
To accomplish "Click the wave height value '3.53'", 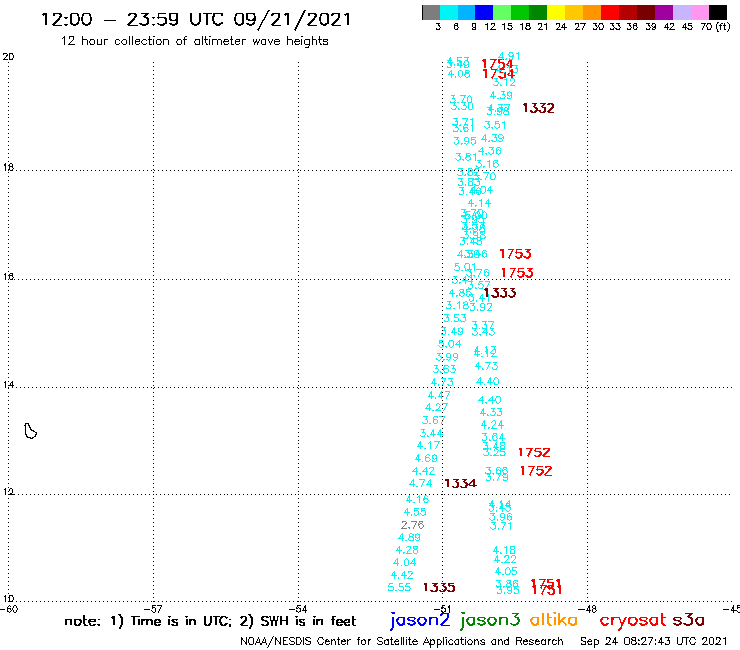I will 455,318.
